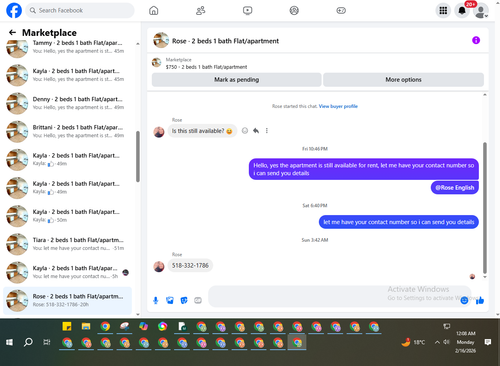The width and height of the screenshot is (500, 366).
Task: Open Windows Task View
Action: point(47,342)
